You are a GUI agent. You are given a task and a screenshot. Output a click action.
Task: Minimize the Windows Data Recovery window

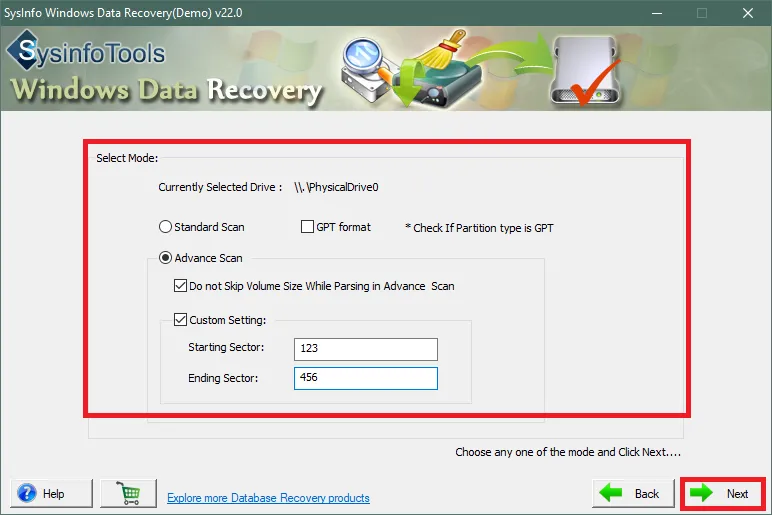click(656, 13)
